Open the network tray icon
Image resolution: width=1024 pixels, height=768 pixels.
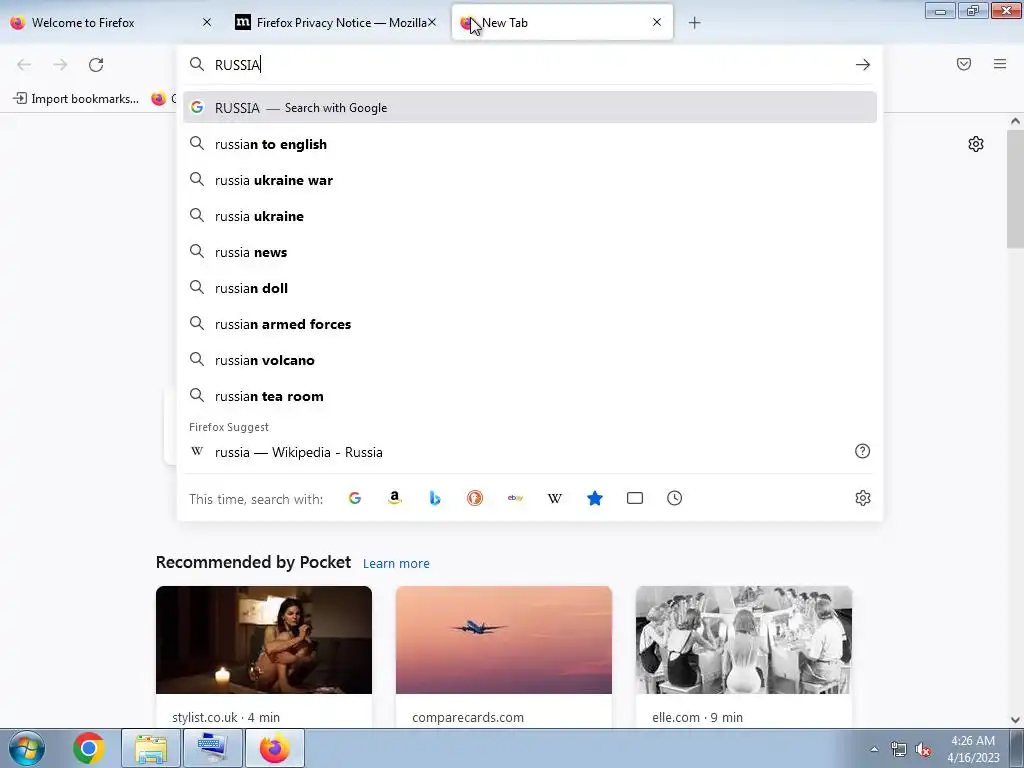pyautogui.click(x=899, y=750)
